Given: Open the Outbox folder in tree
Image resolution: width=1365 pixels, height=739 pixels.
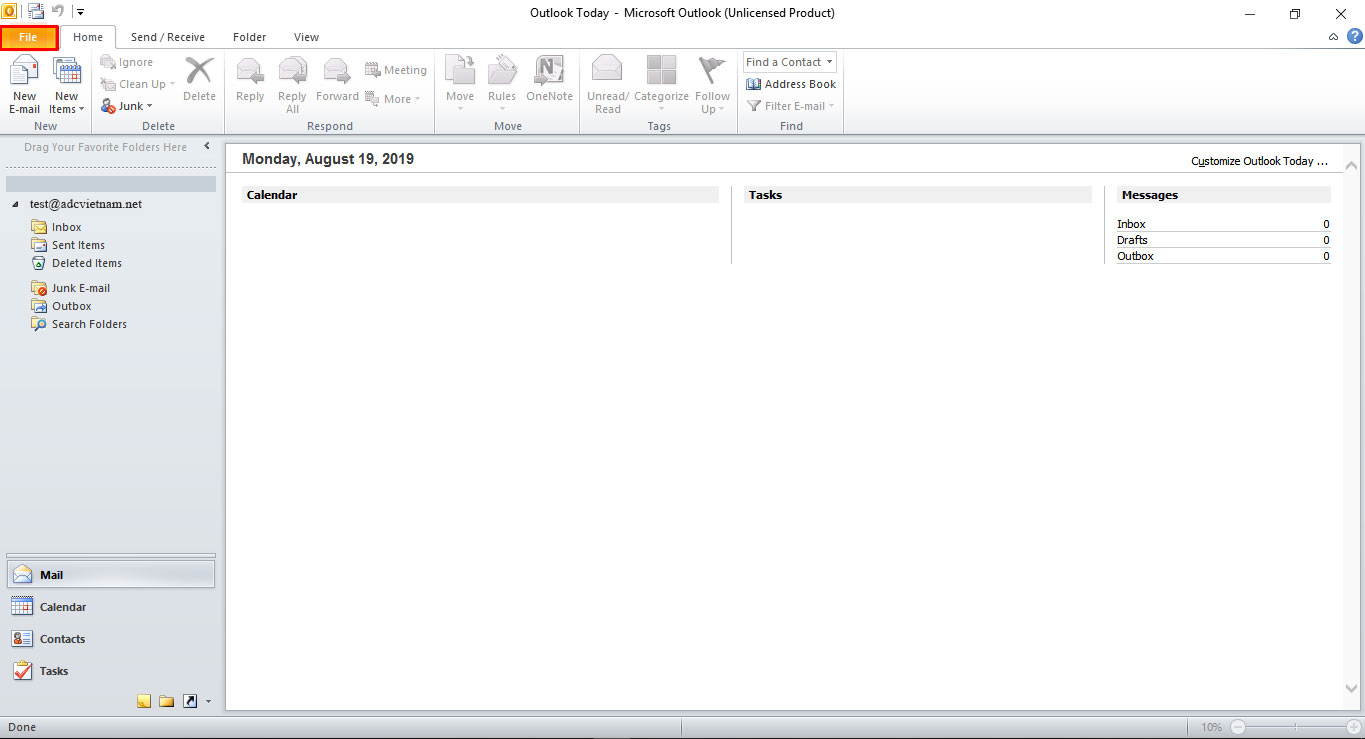Looking at the screenshot, I should tap(61, 306).
